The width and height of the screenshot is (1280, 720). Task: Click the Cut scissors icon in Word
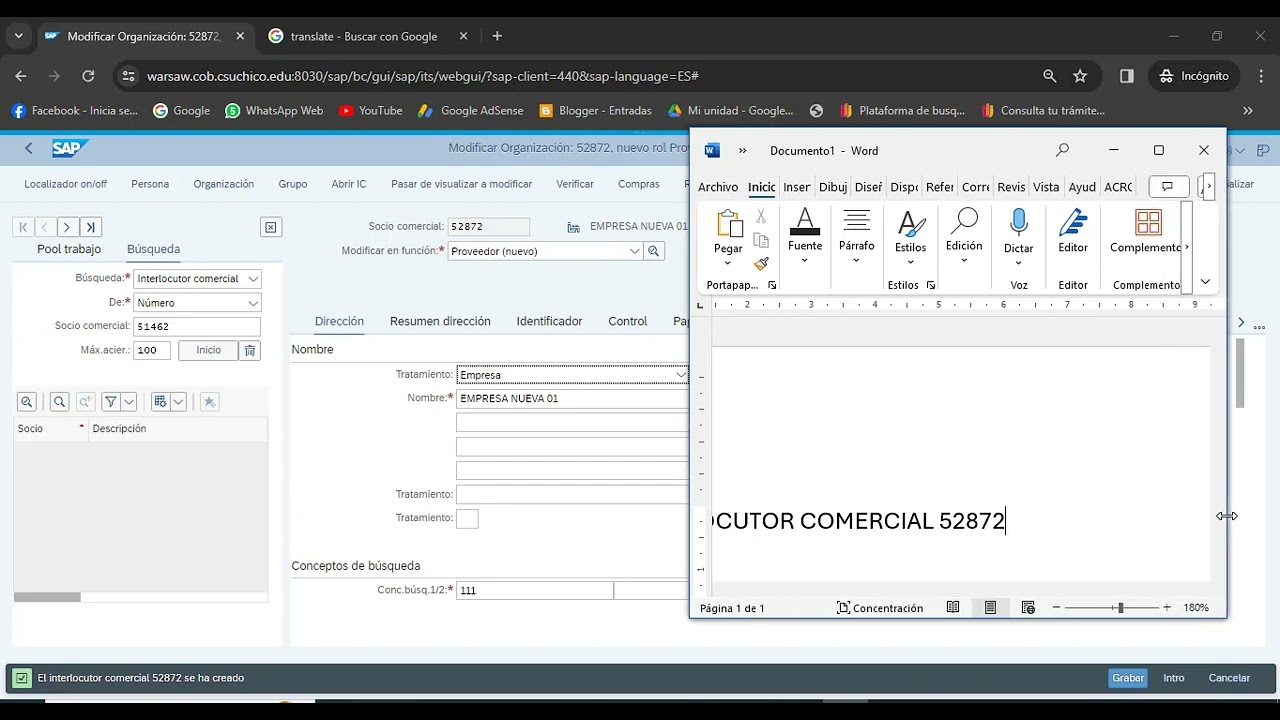pos(761,216)
